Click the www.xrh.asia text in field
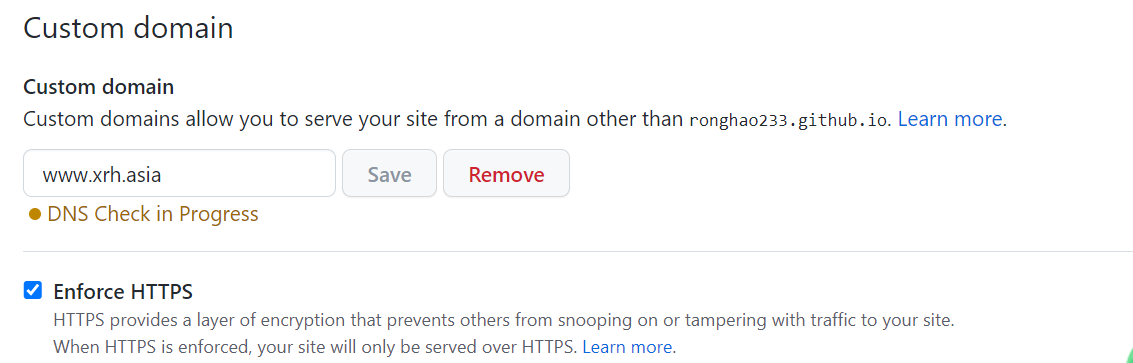 tap(101, 175)
